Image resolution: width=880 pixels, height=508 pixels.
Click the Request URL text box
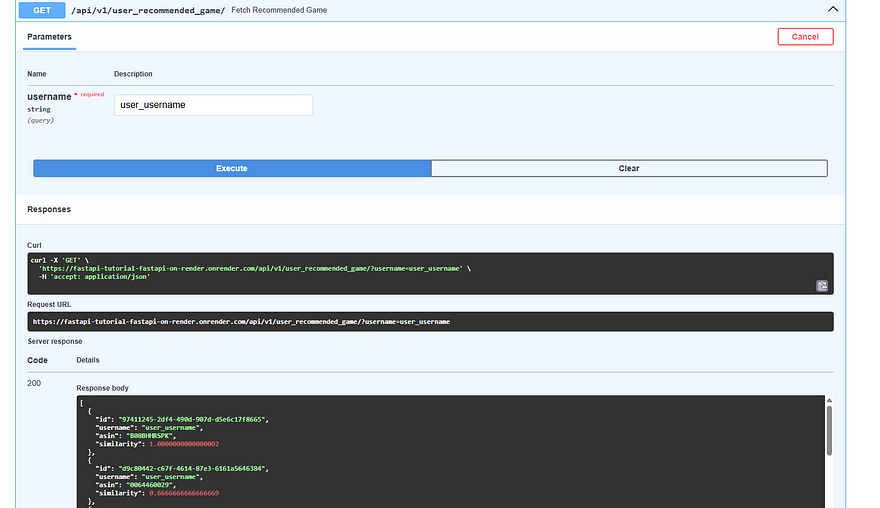(430, 322)
